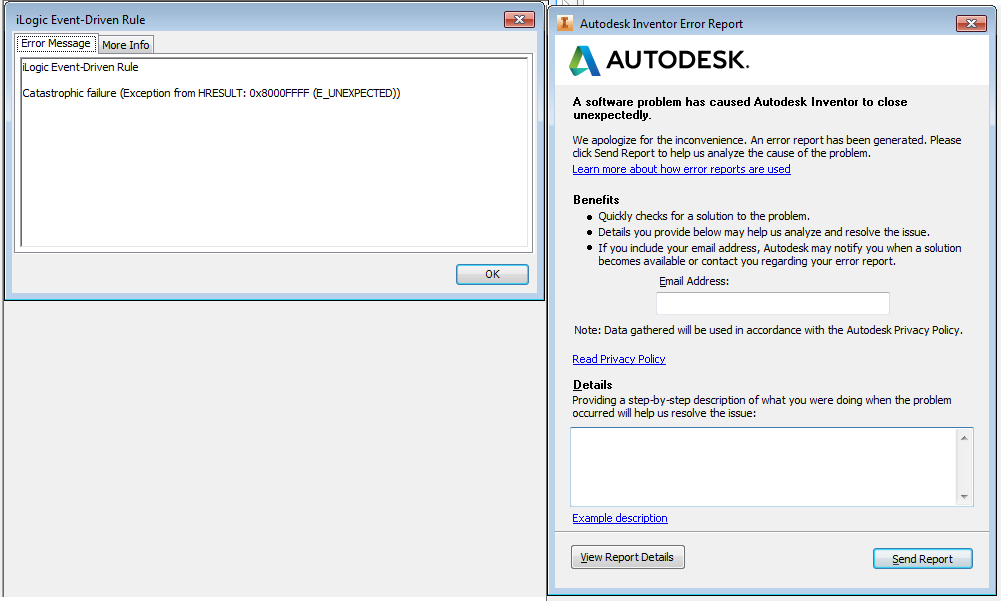The image size is (1001, 601).
Task: Open View Report Details
Action: 627,557
